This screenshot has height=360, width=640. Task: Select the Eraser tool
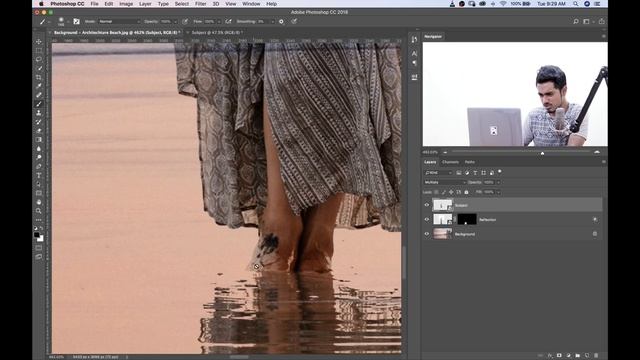[39, 131]
